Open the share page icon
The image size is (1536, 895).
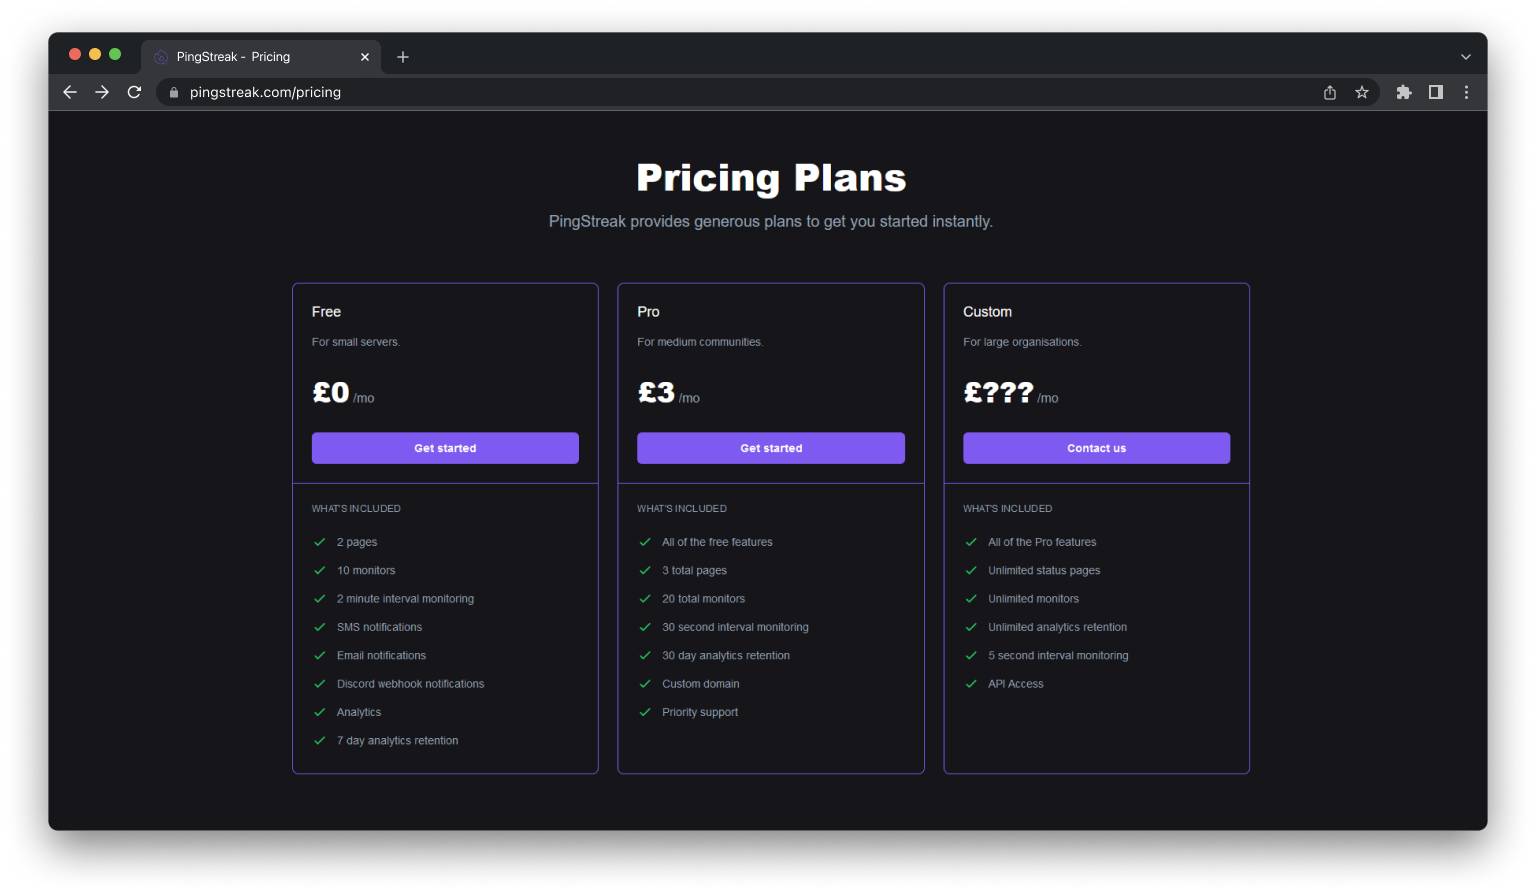[1330, 92]
